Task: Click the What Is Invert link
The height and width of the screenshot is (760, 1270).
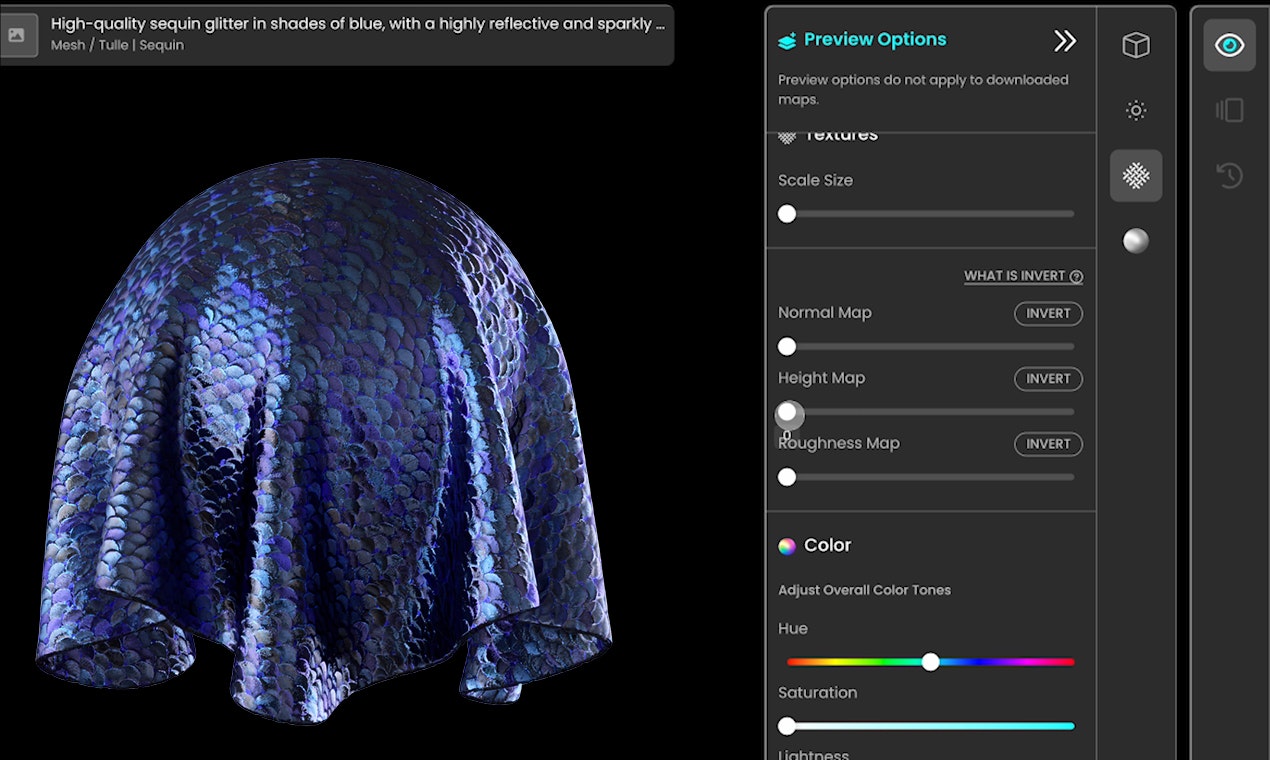Action: [1023, 277]
